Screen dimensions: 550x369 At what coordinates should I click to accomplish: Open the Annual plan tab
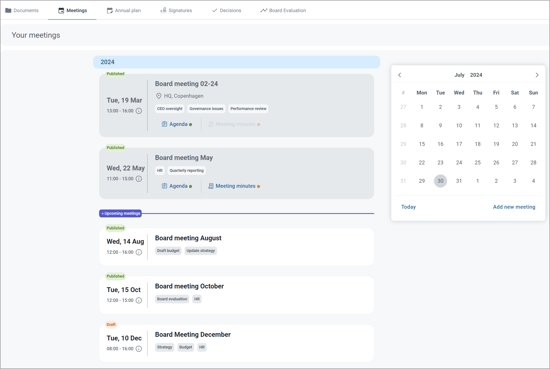pos(123,11)
